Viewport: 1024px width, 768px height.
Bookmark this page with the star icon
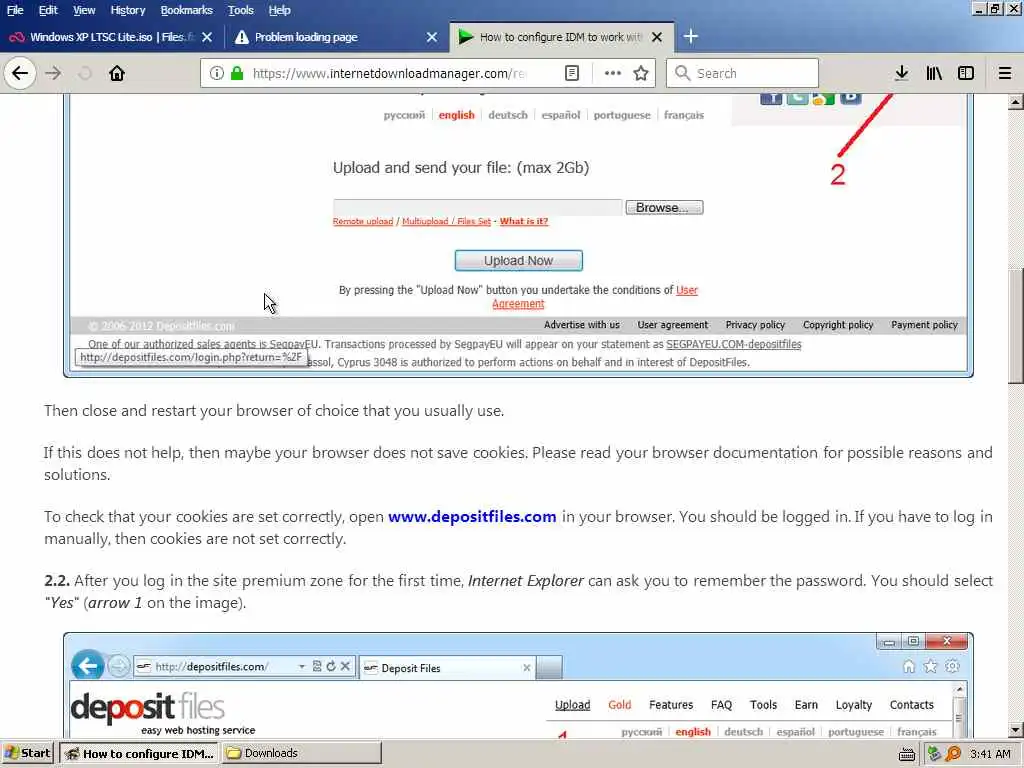(x=641, y=73)
